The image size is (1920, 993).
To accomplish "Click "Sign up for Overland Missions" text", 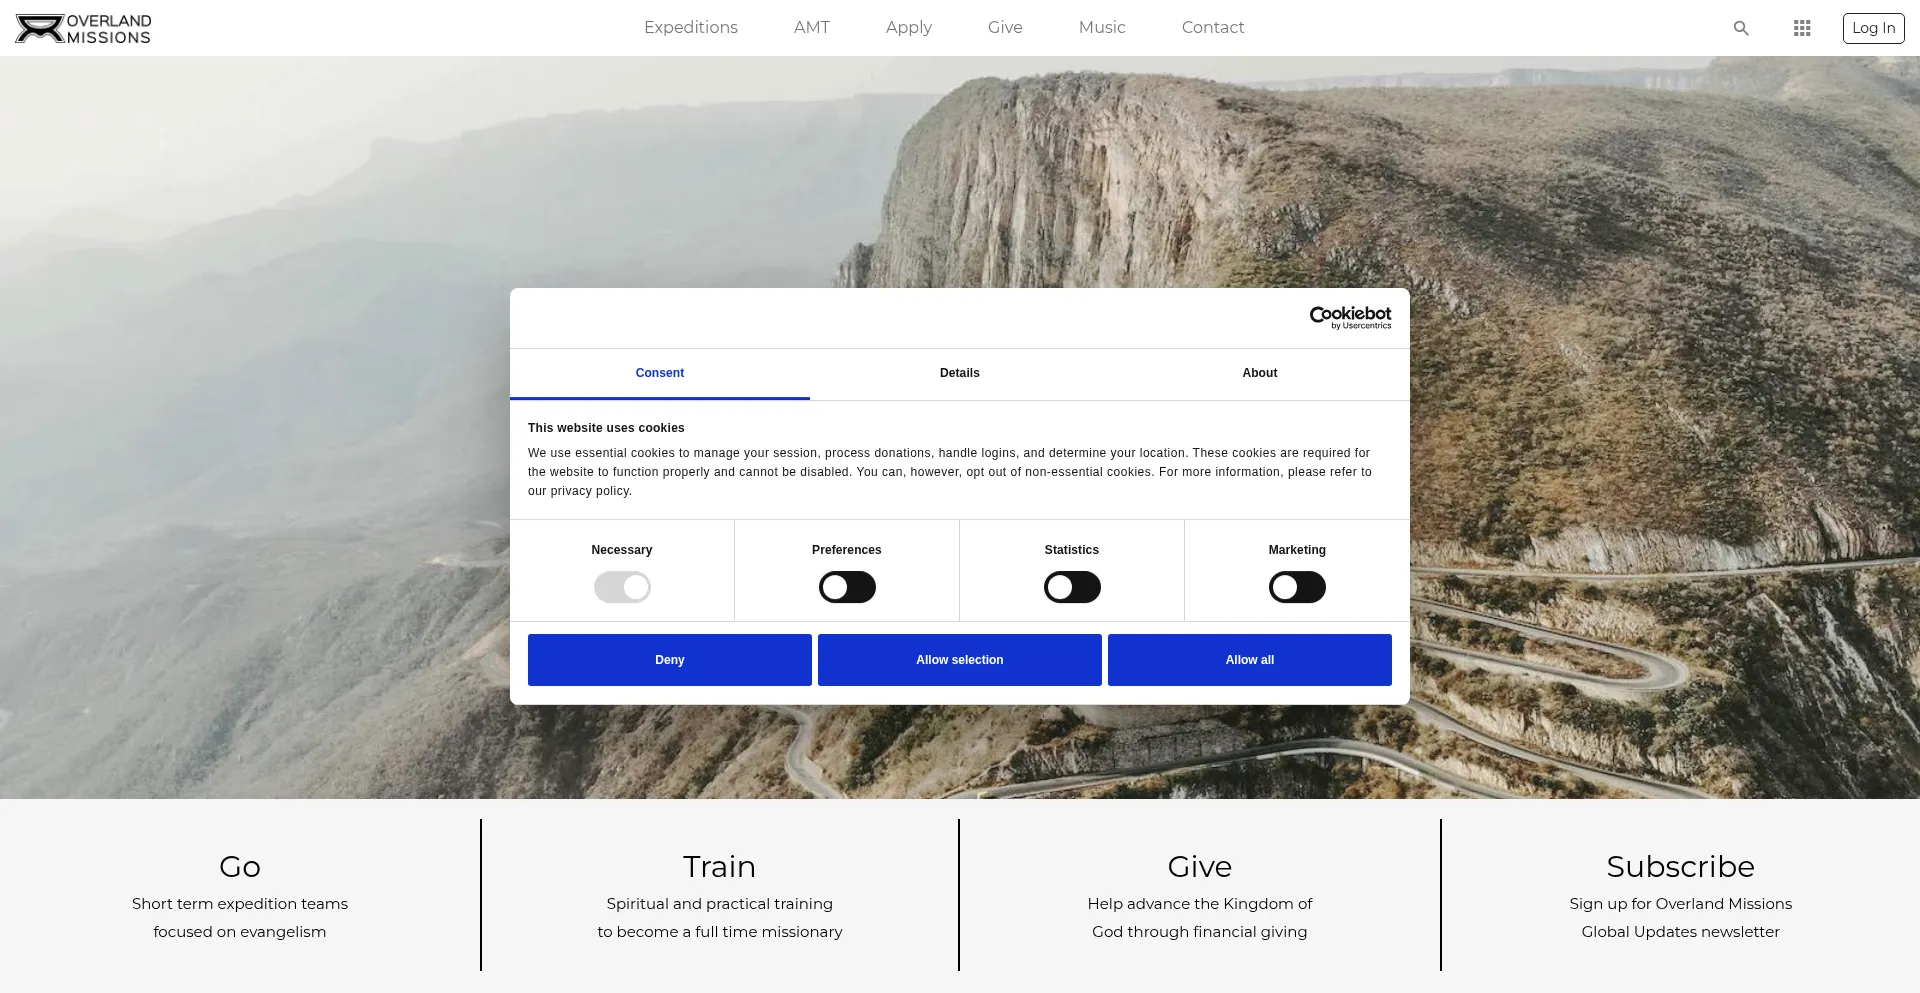I will [1681, 904].
